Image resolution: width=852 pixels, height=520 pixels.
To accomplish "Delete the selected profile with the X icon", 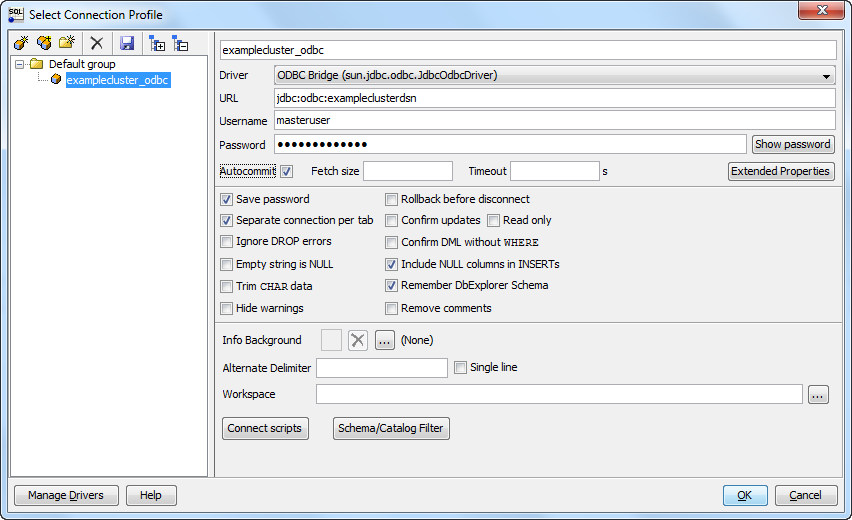I will pos(97,43).
